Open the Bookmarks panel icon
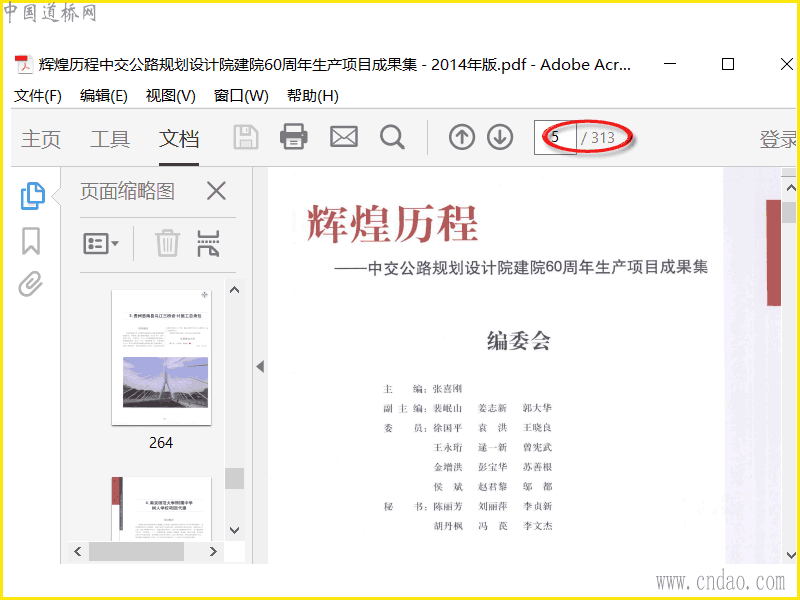The height and width of the screenshot is (600, 800). point(31,241)
